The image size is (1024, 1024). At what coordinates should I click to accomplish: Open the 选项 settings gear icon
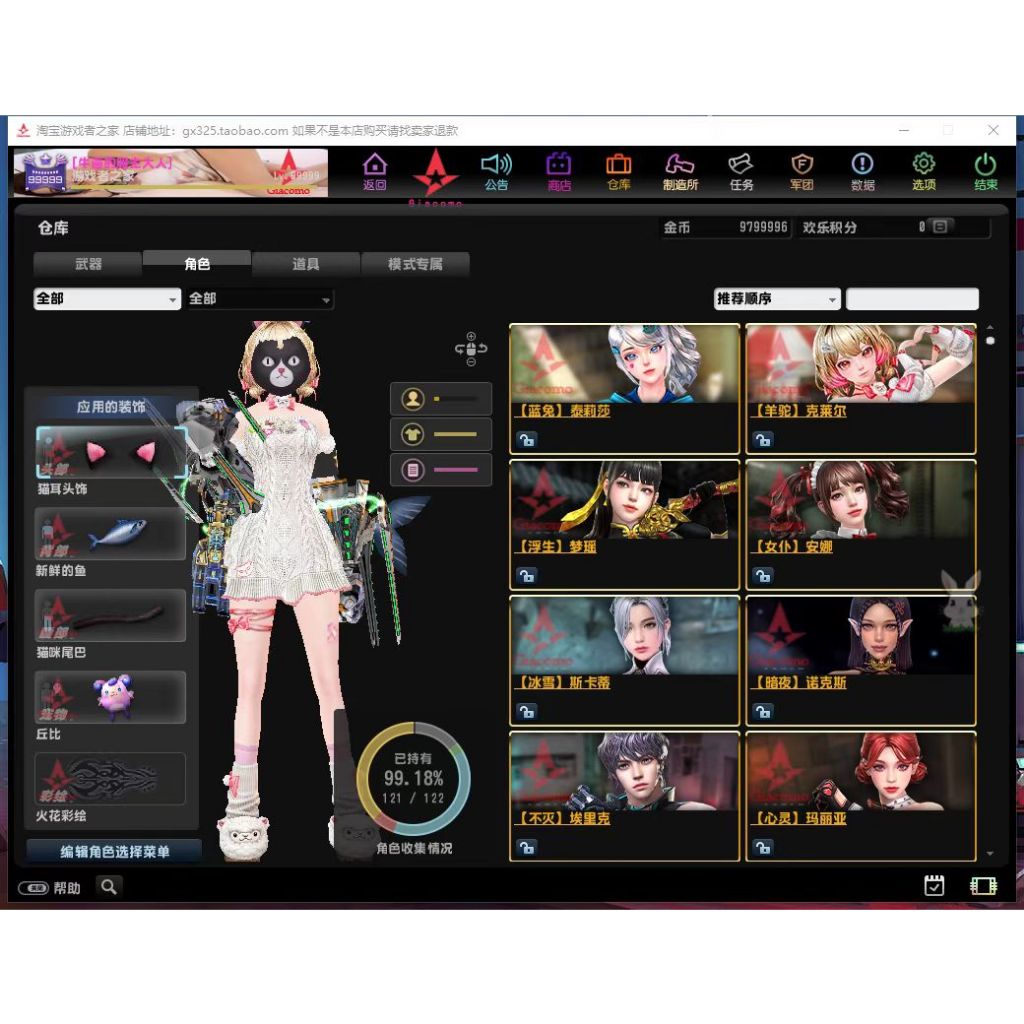924,170
